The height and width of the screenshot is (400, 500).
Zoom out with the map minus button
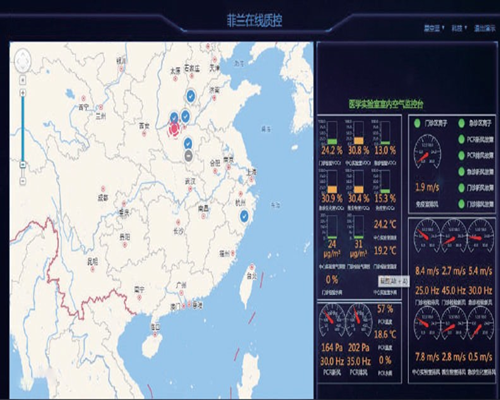pos(23,181)
